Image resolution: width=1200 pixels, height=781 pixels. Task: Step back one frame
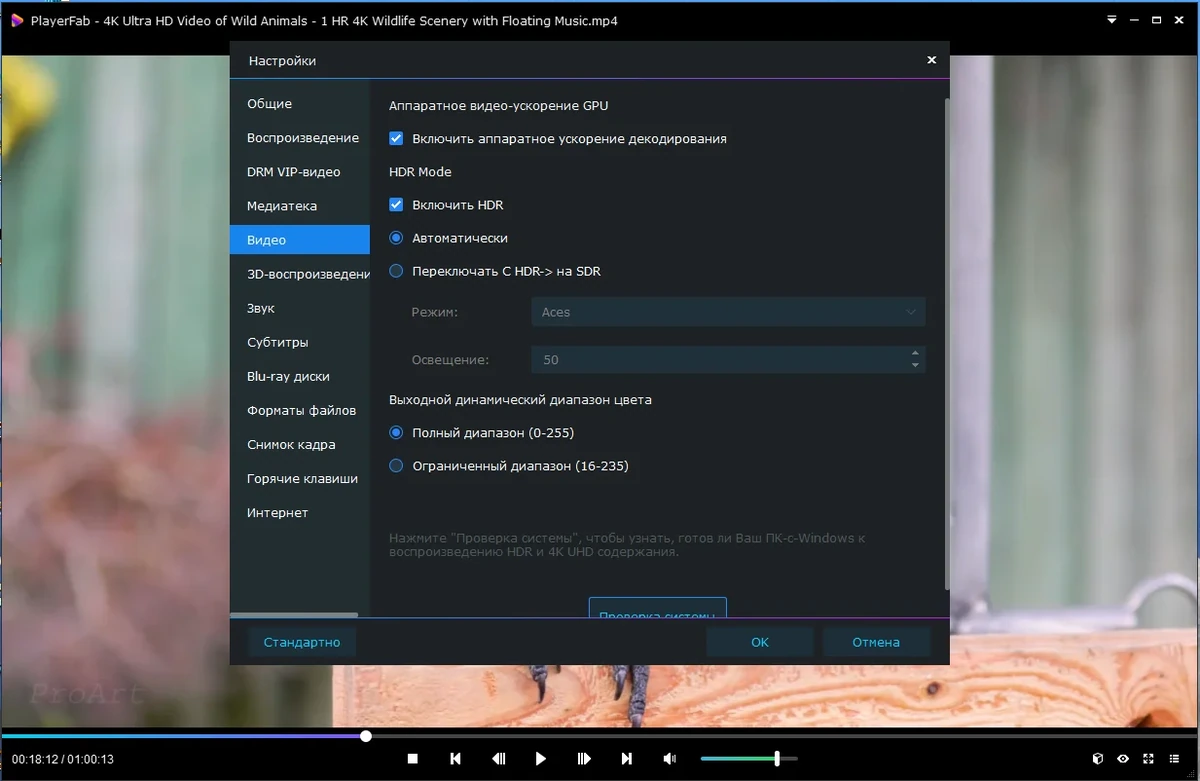[498, 759]
